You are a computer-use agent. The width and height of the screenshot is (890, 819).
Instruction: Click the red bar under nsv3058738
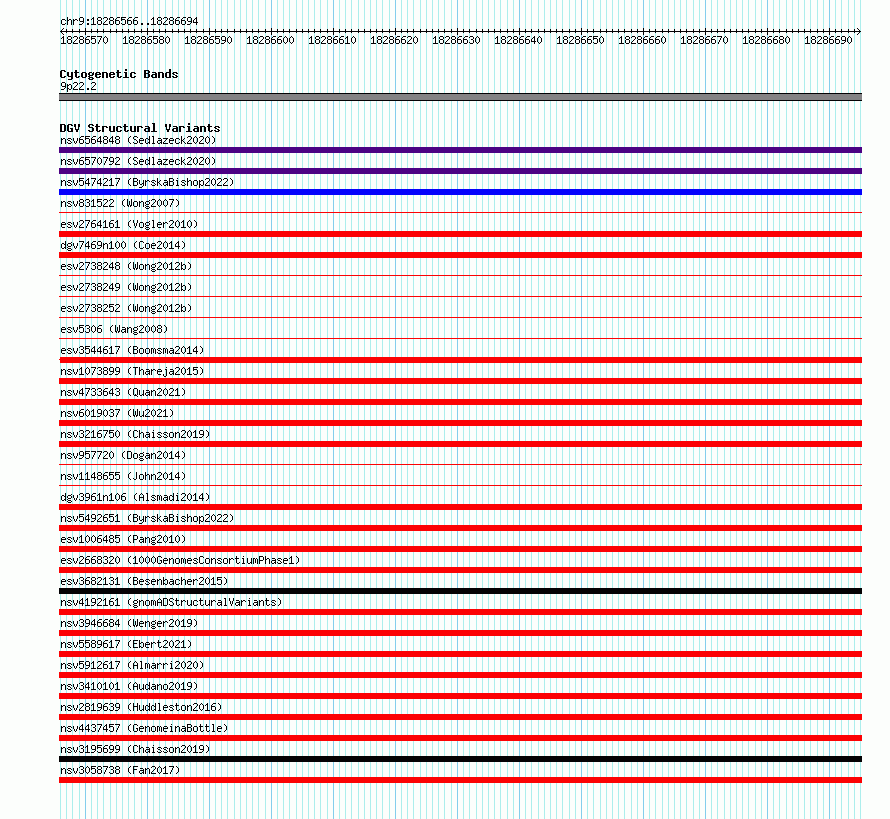[x=460, y=780]
